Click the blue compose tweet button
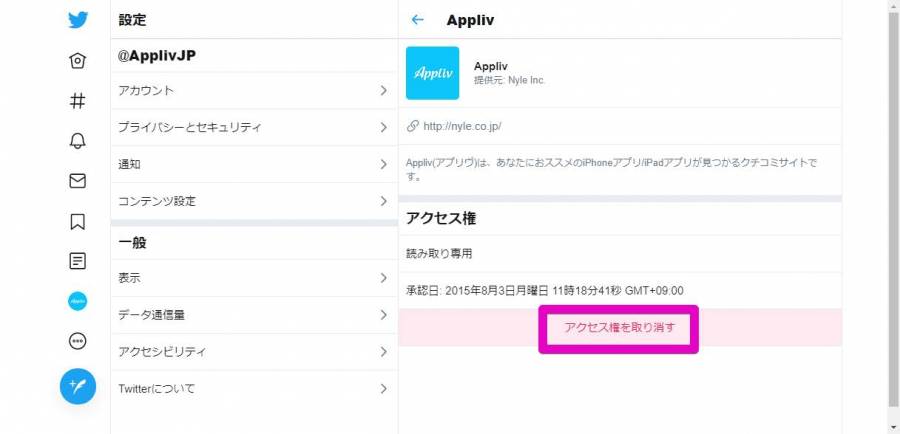 tap(78, 386)
